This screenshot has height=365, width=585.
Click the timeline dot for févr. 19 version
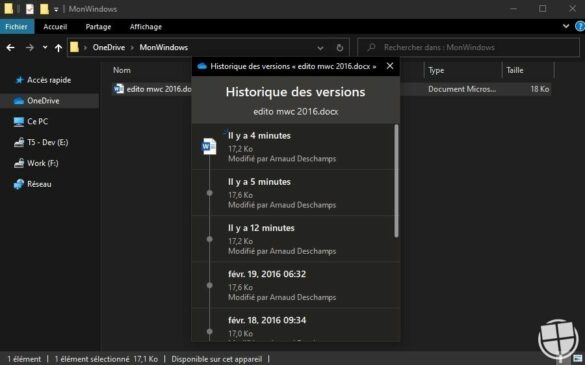coord(210,285)
